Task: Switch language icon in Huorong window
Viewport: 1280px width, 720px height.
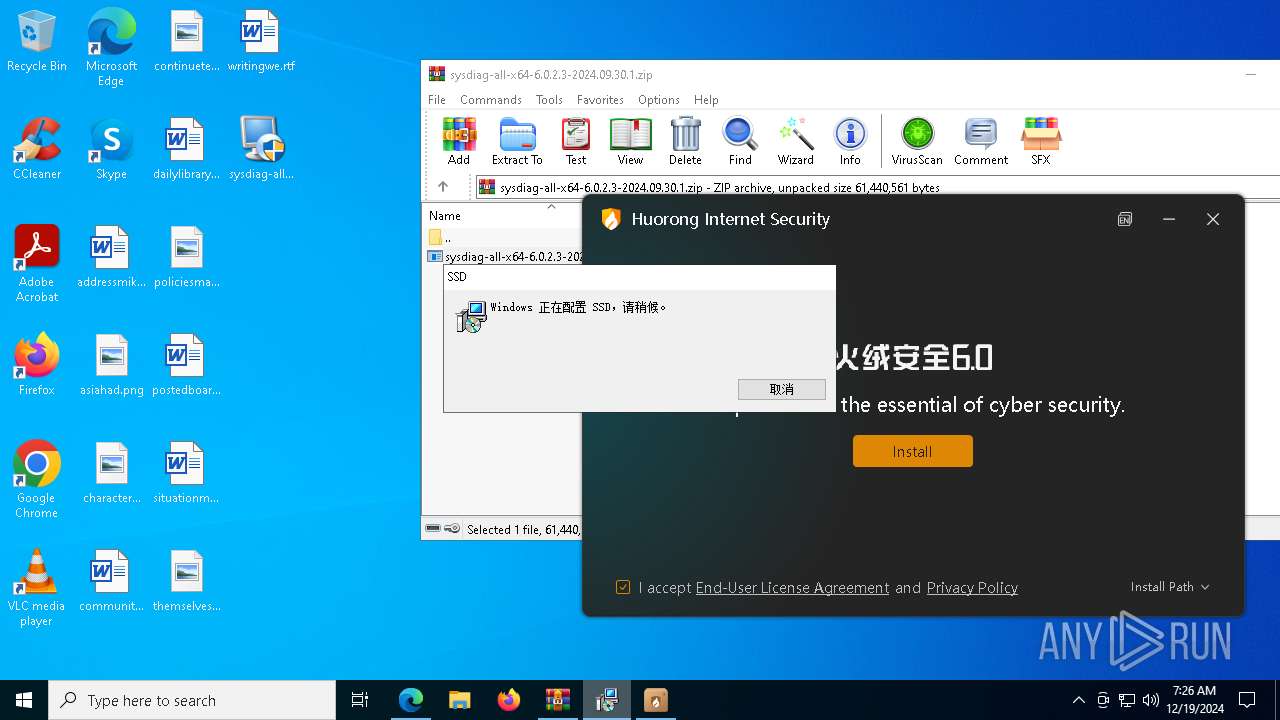Action: (x=1125, y=219)
